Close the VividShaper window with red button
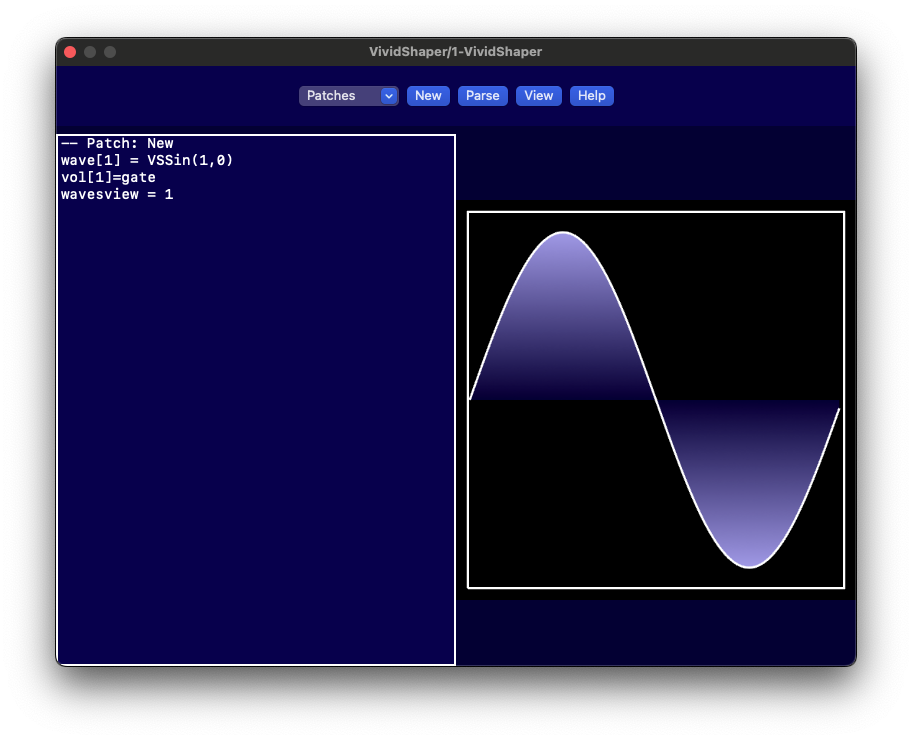912x740 pixels. click(x=70, y=52)
